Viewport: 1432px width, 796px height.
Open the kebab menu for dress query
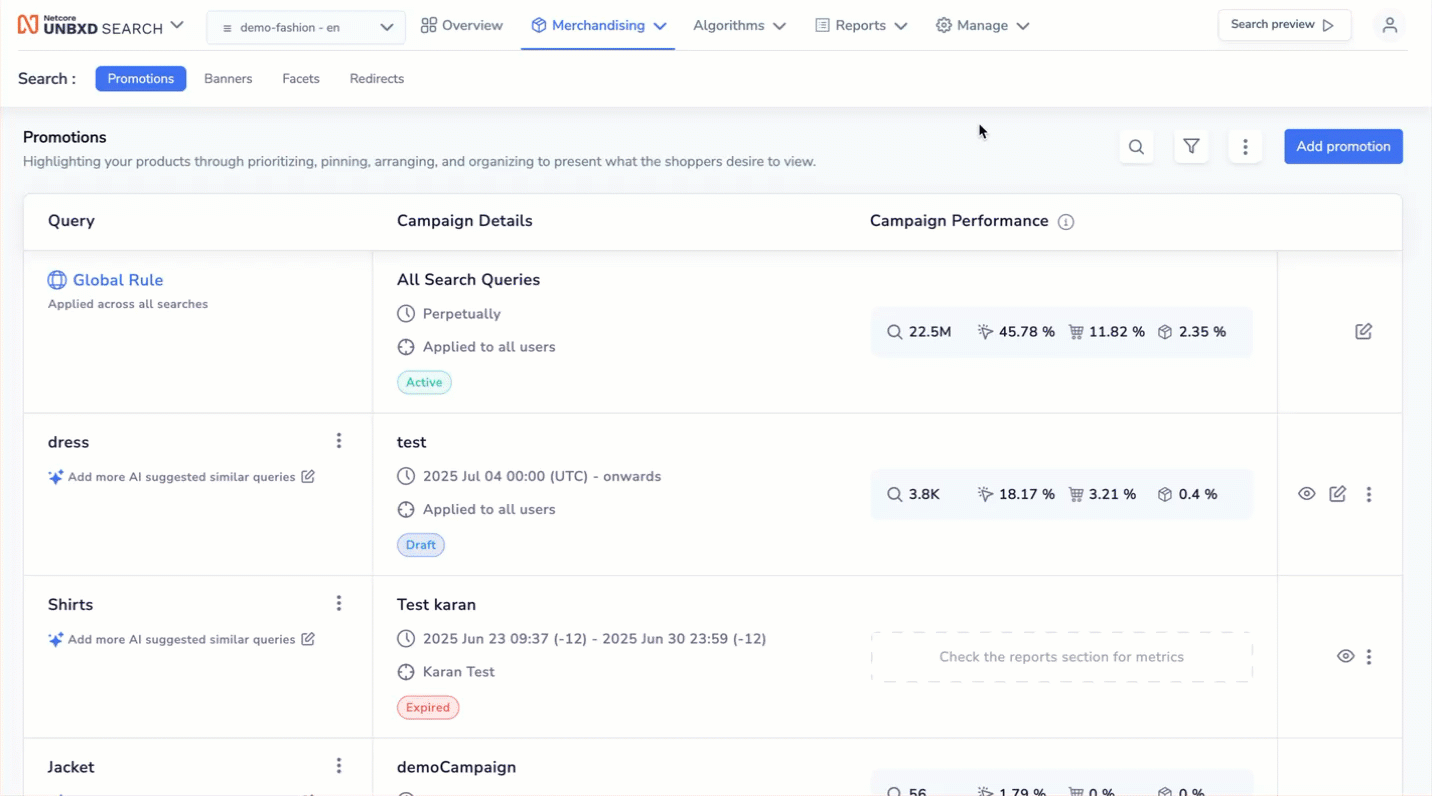[339, 441]
